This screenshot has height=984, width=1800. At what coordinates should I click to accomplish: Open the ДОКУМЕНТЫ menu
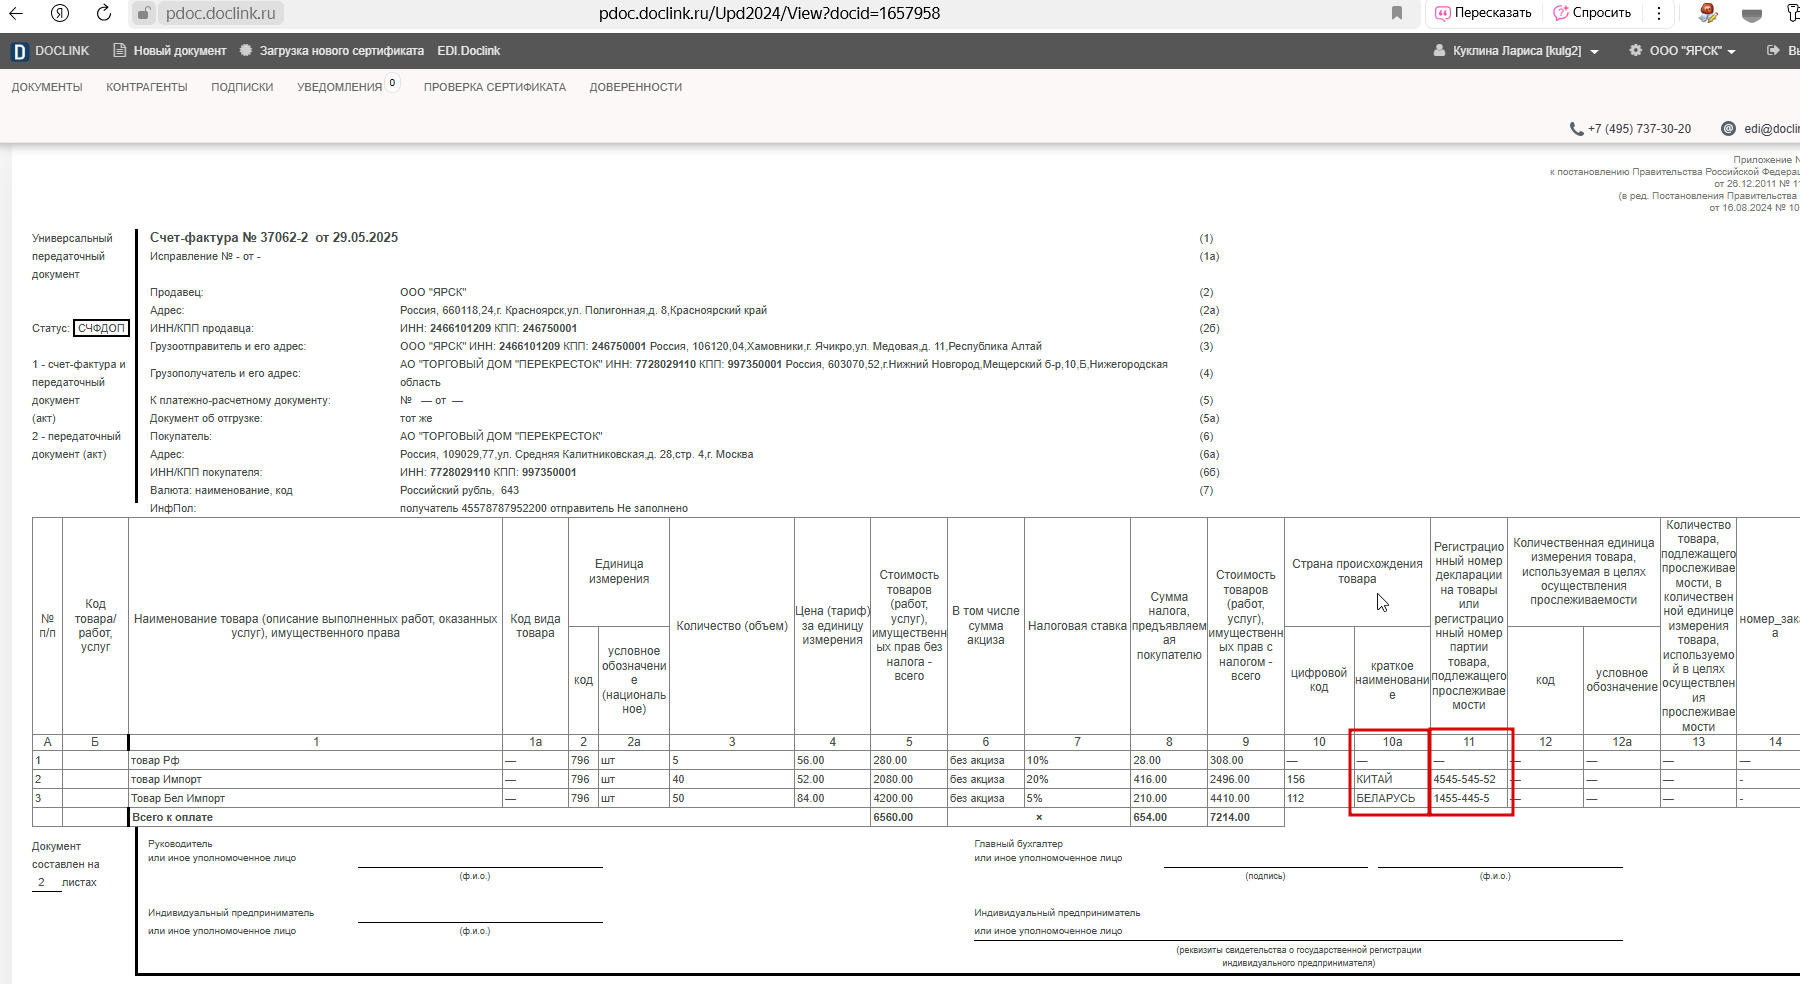(x=47, y=87)
